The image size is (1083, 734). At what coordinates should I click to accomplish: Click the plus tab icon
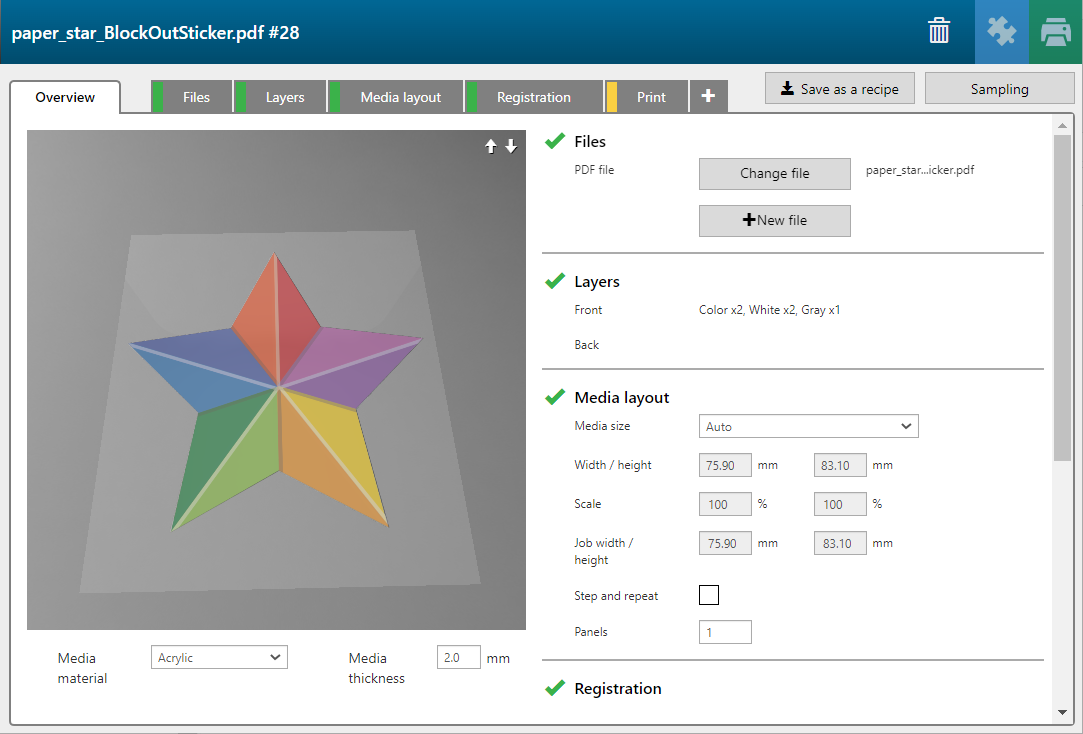click(x=708, y=97)
